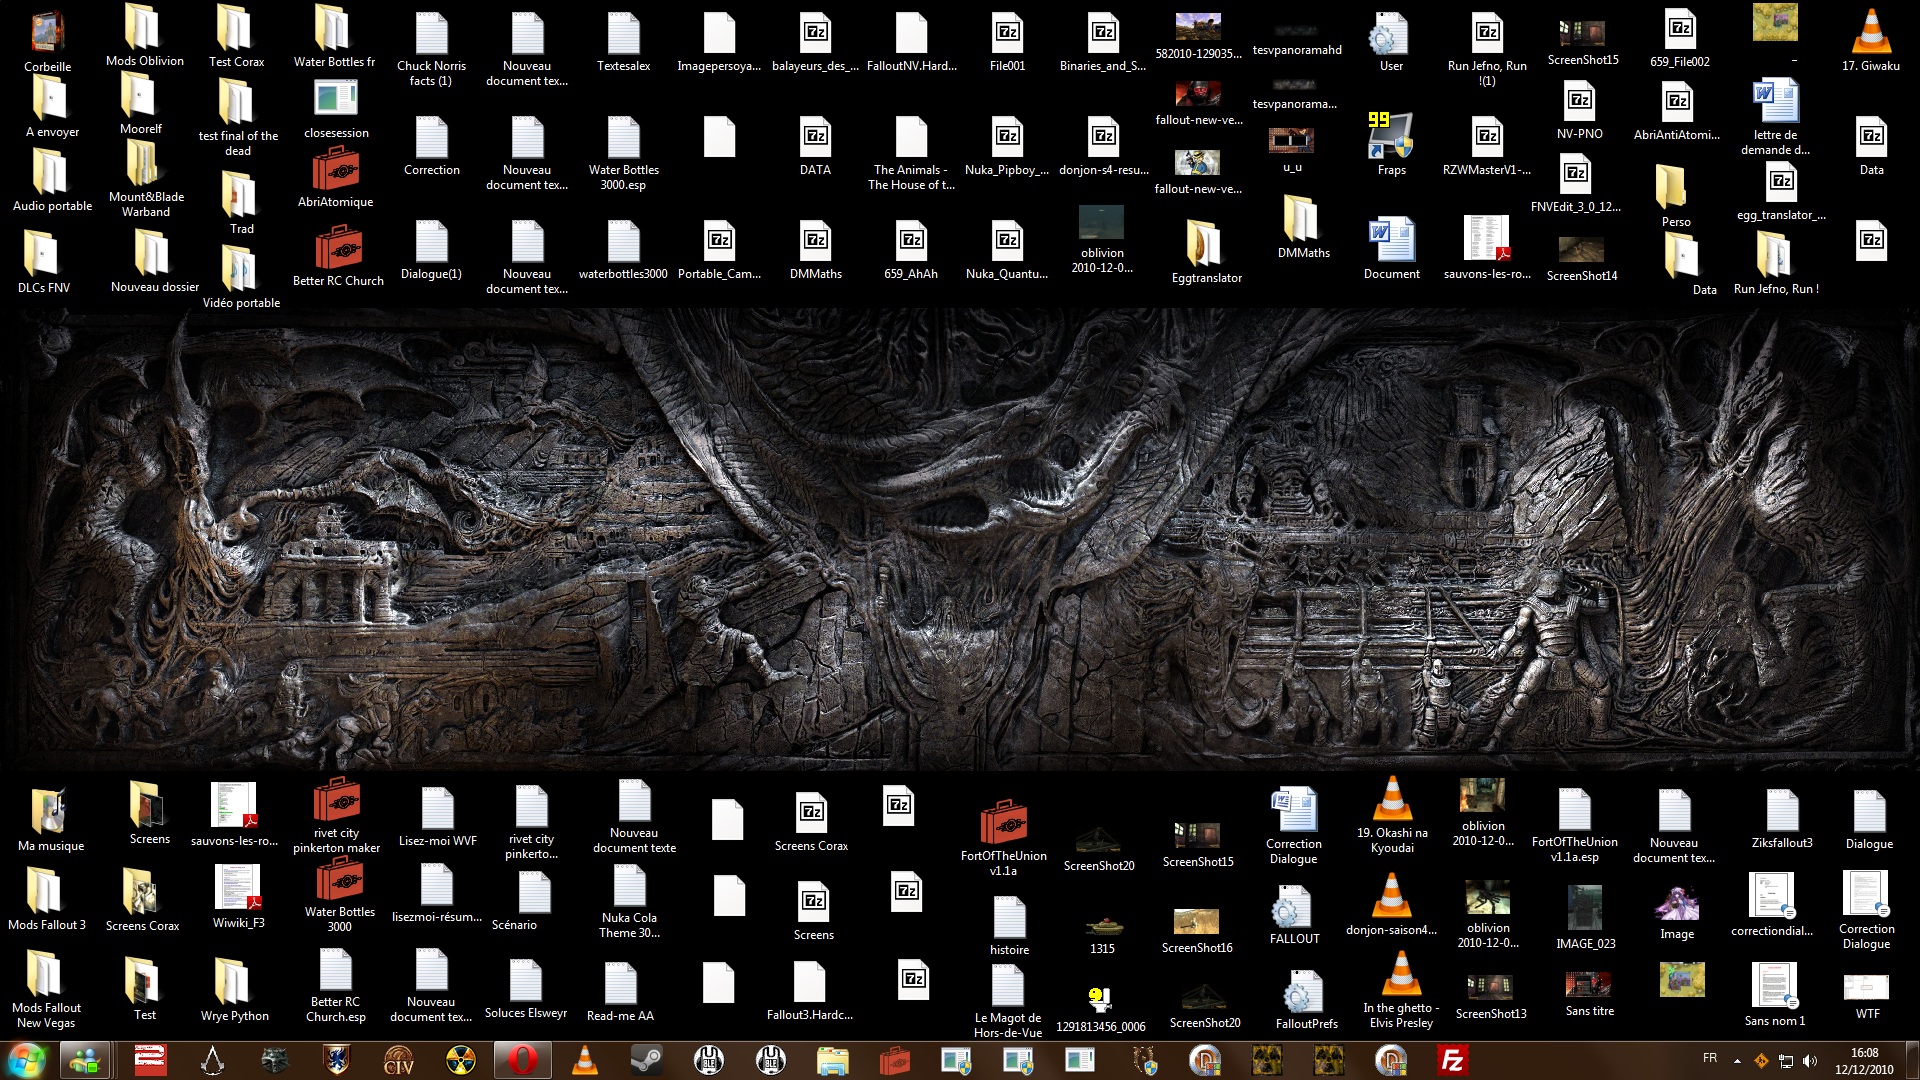Select the 1291813456_0006 file
Screen dimensions: 1920x1080
[1100, 1009]
